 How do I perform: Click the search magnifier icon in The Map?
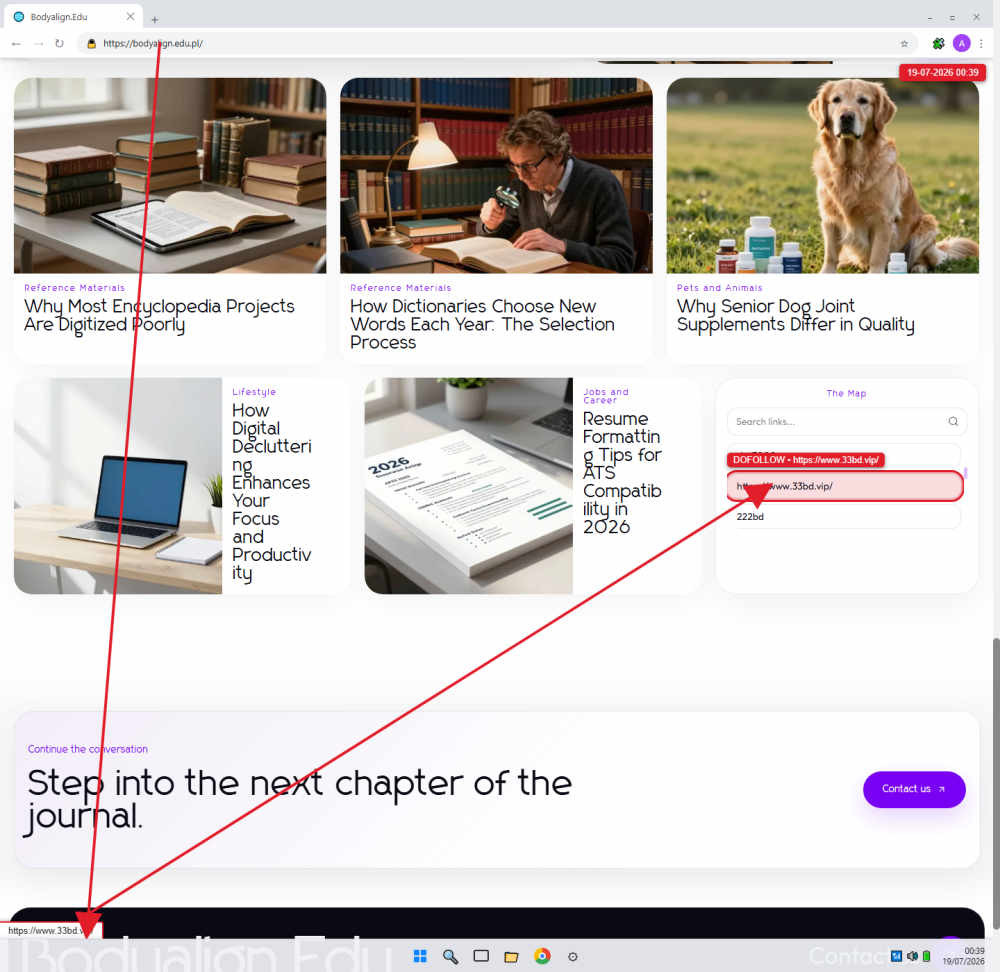click(x=953, y=422)
